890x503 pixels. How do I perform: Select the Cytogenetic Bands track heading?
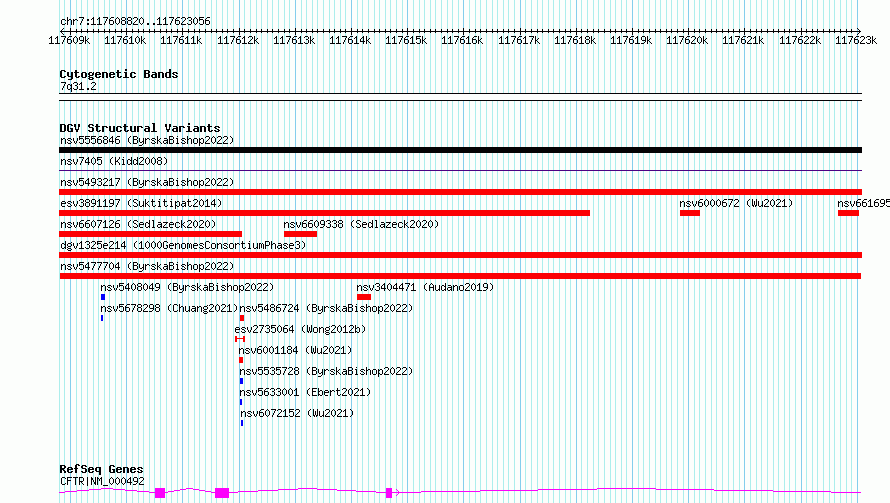pos(119,74)
